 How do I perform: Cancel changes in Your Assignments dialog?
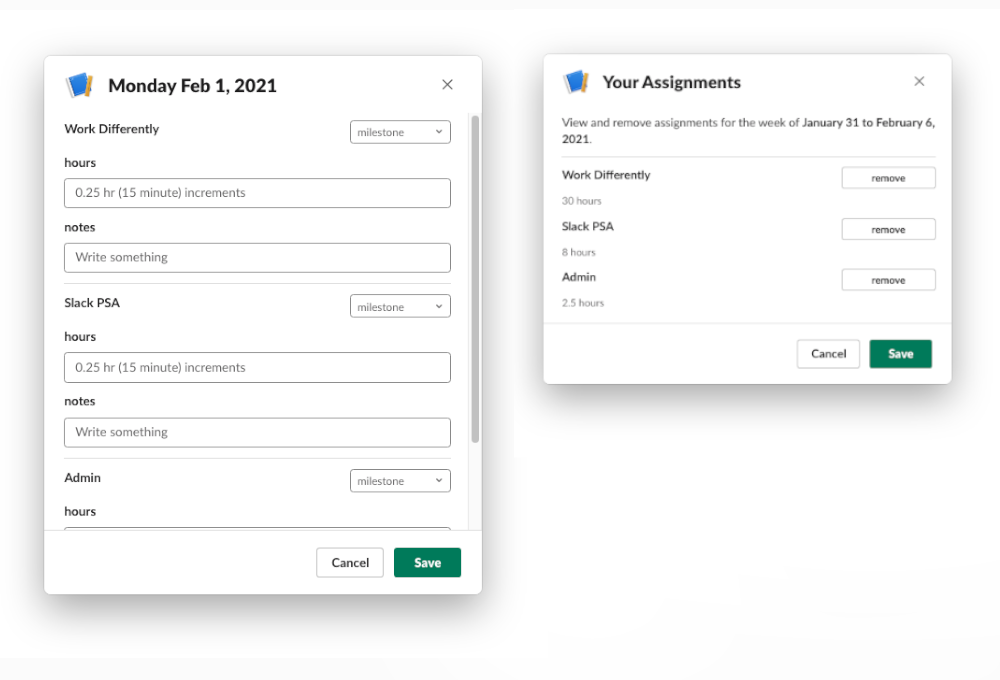pos(828,353)
